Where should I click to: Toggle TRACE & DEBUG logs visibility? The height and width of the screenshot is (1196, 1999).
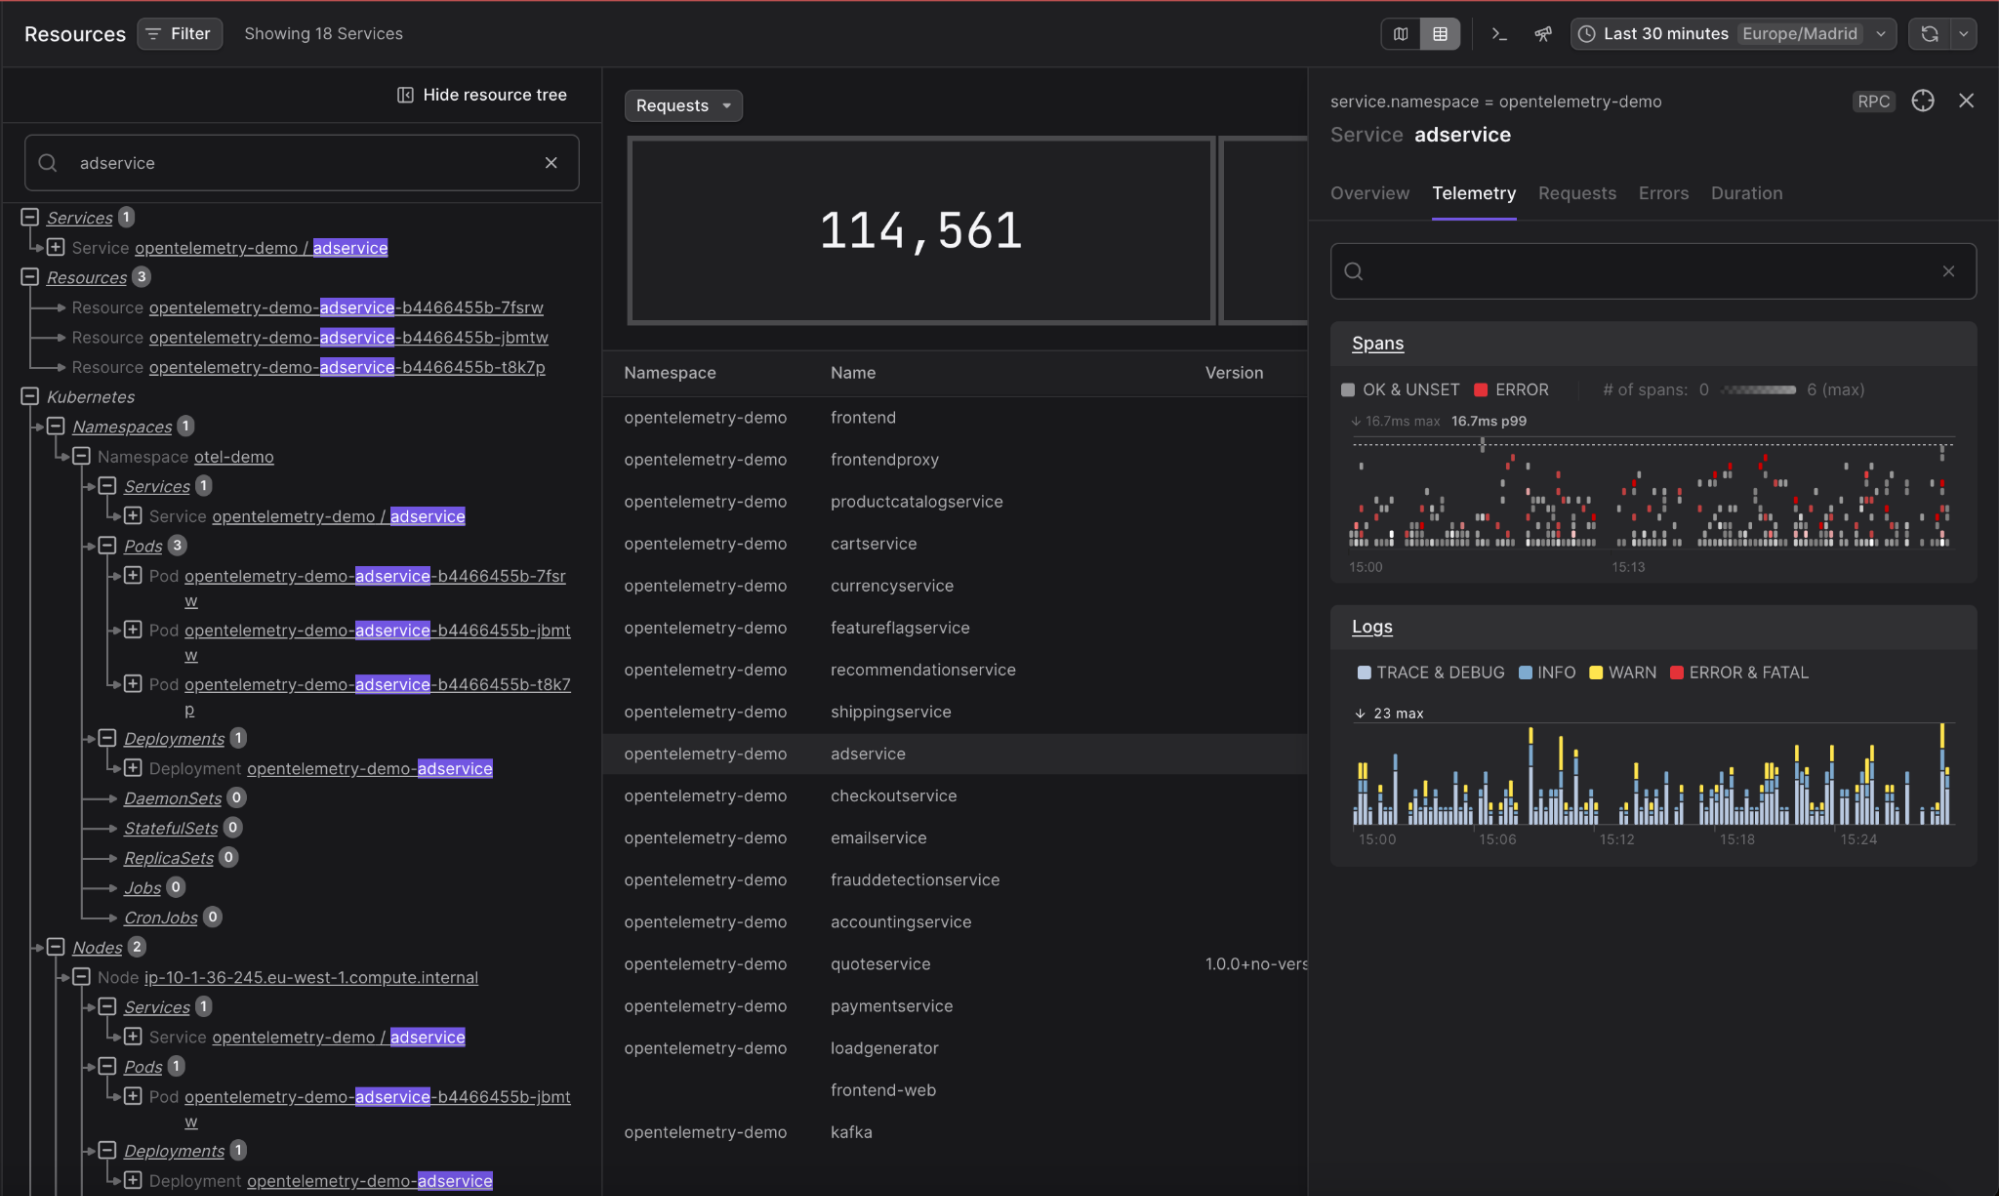(1361, 673)
